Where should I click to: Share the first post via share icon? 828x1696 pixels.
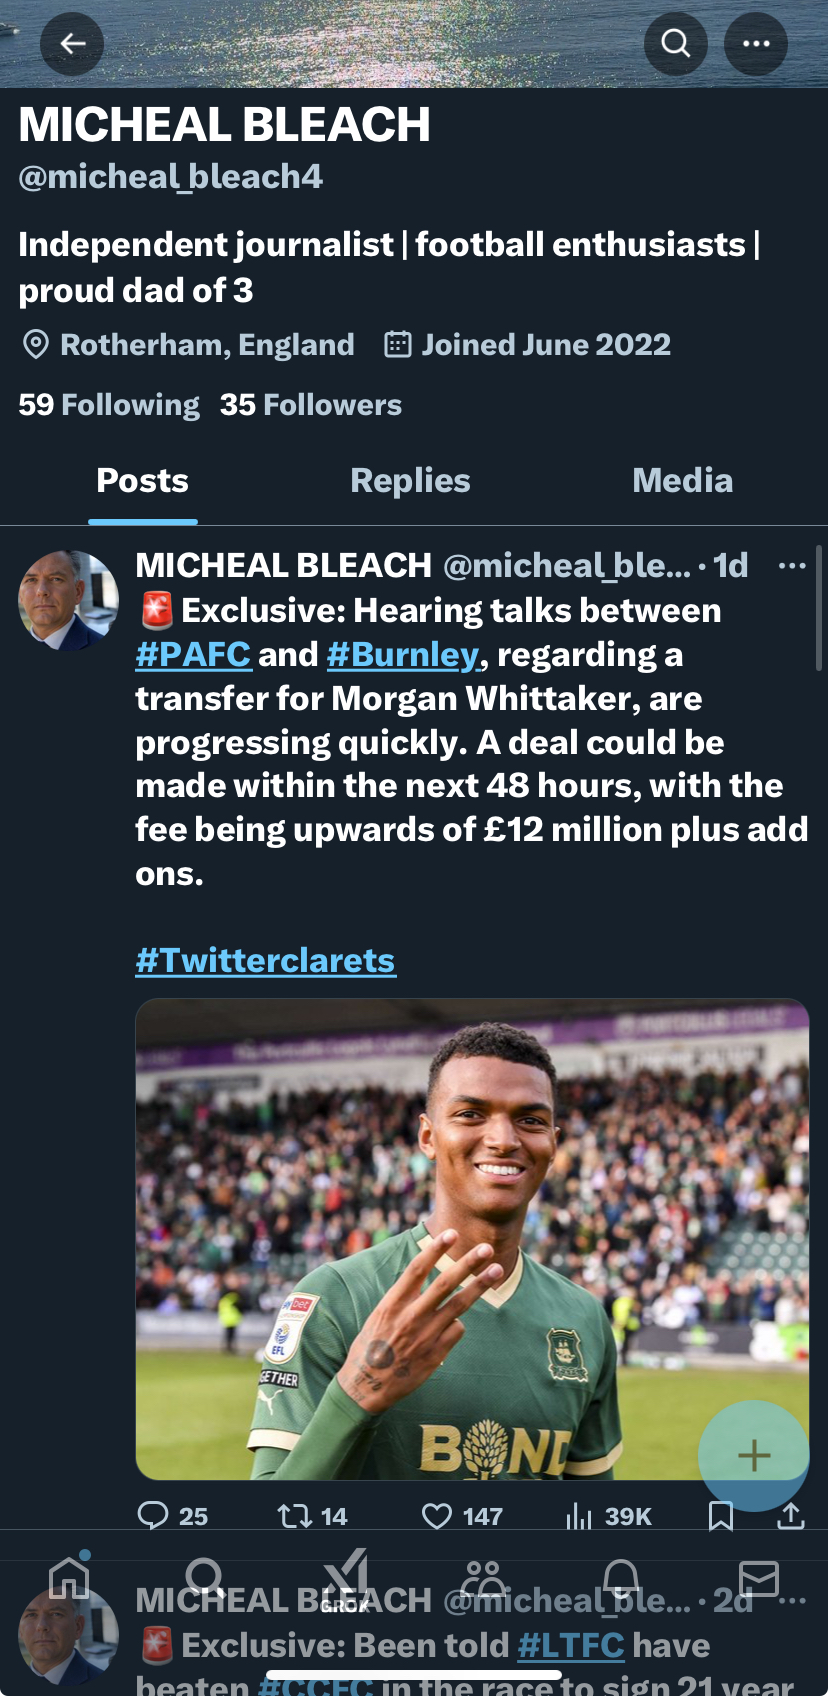[790, 1516]
